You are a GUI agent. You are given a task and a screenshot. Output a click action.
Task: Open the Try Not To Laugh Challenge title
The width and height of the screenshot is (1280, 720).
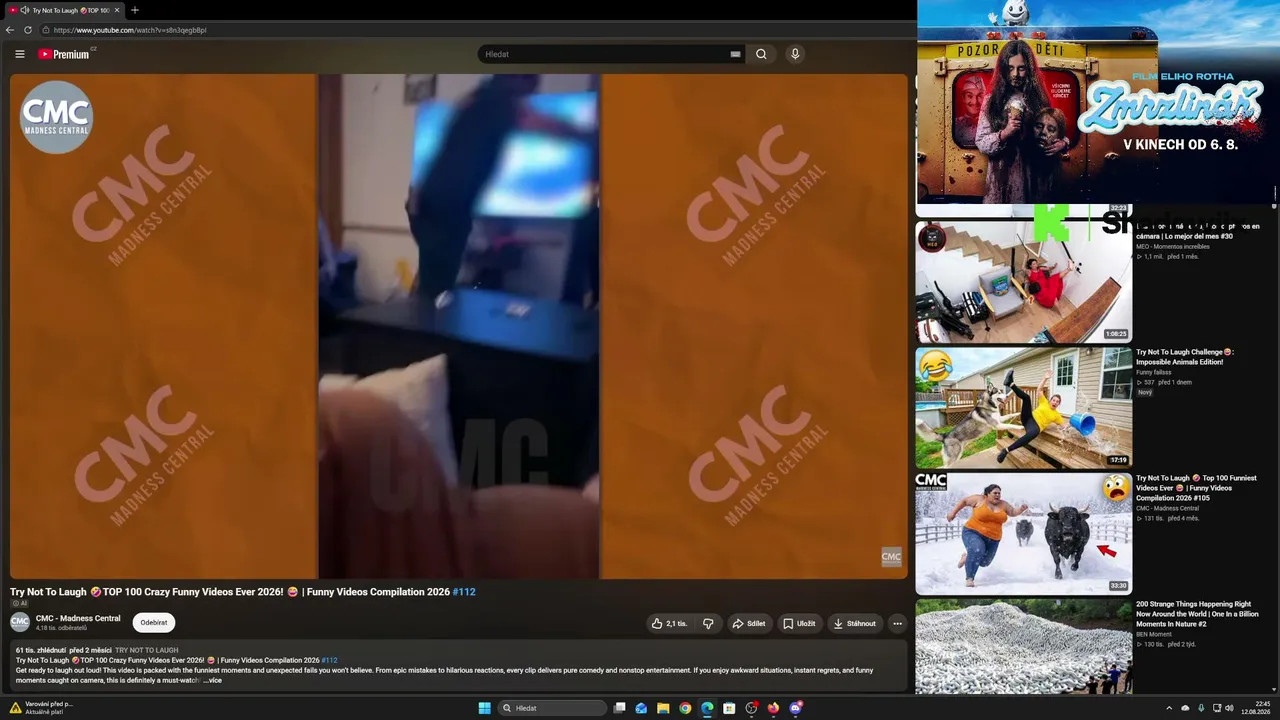(x=1184, y=357)
